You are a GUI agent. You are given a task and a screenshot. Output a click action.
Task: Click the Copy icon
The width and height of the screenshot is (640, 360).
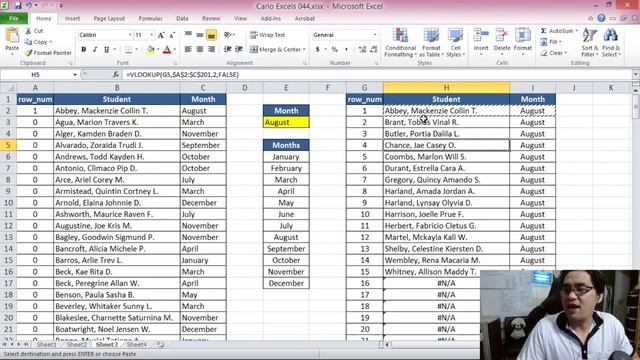28,42
